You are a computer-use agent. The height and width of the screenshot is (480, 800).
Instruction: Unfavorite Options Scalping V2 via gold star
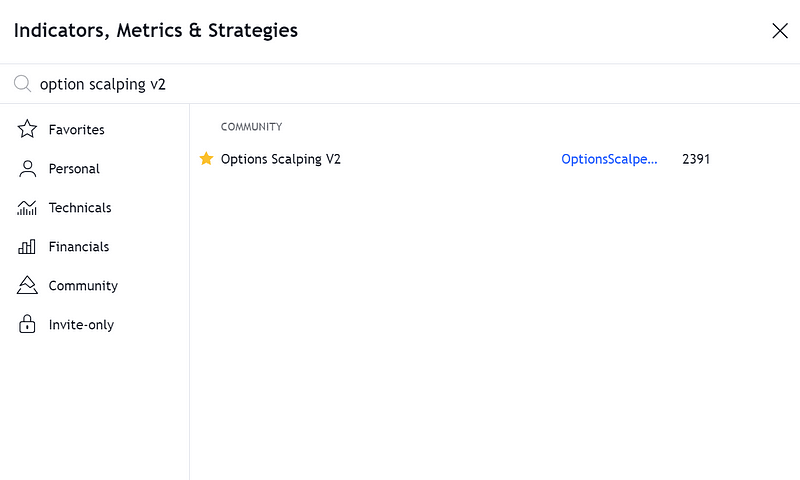click(206, 159)
